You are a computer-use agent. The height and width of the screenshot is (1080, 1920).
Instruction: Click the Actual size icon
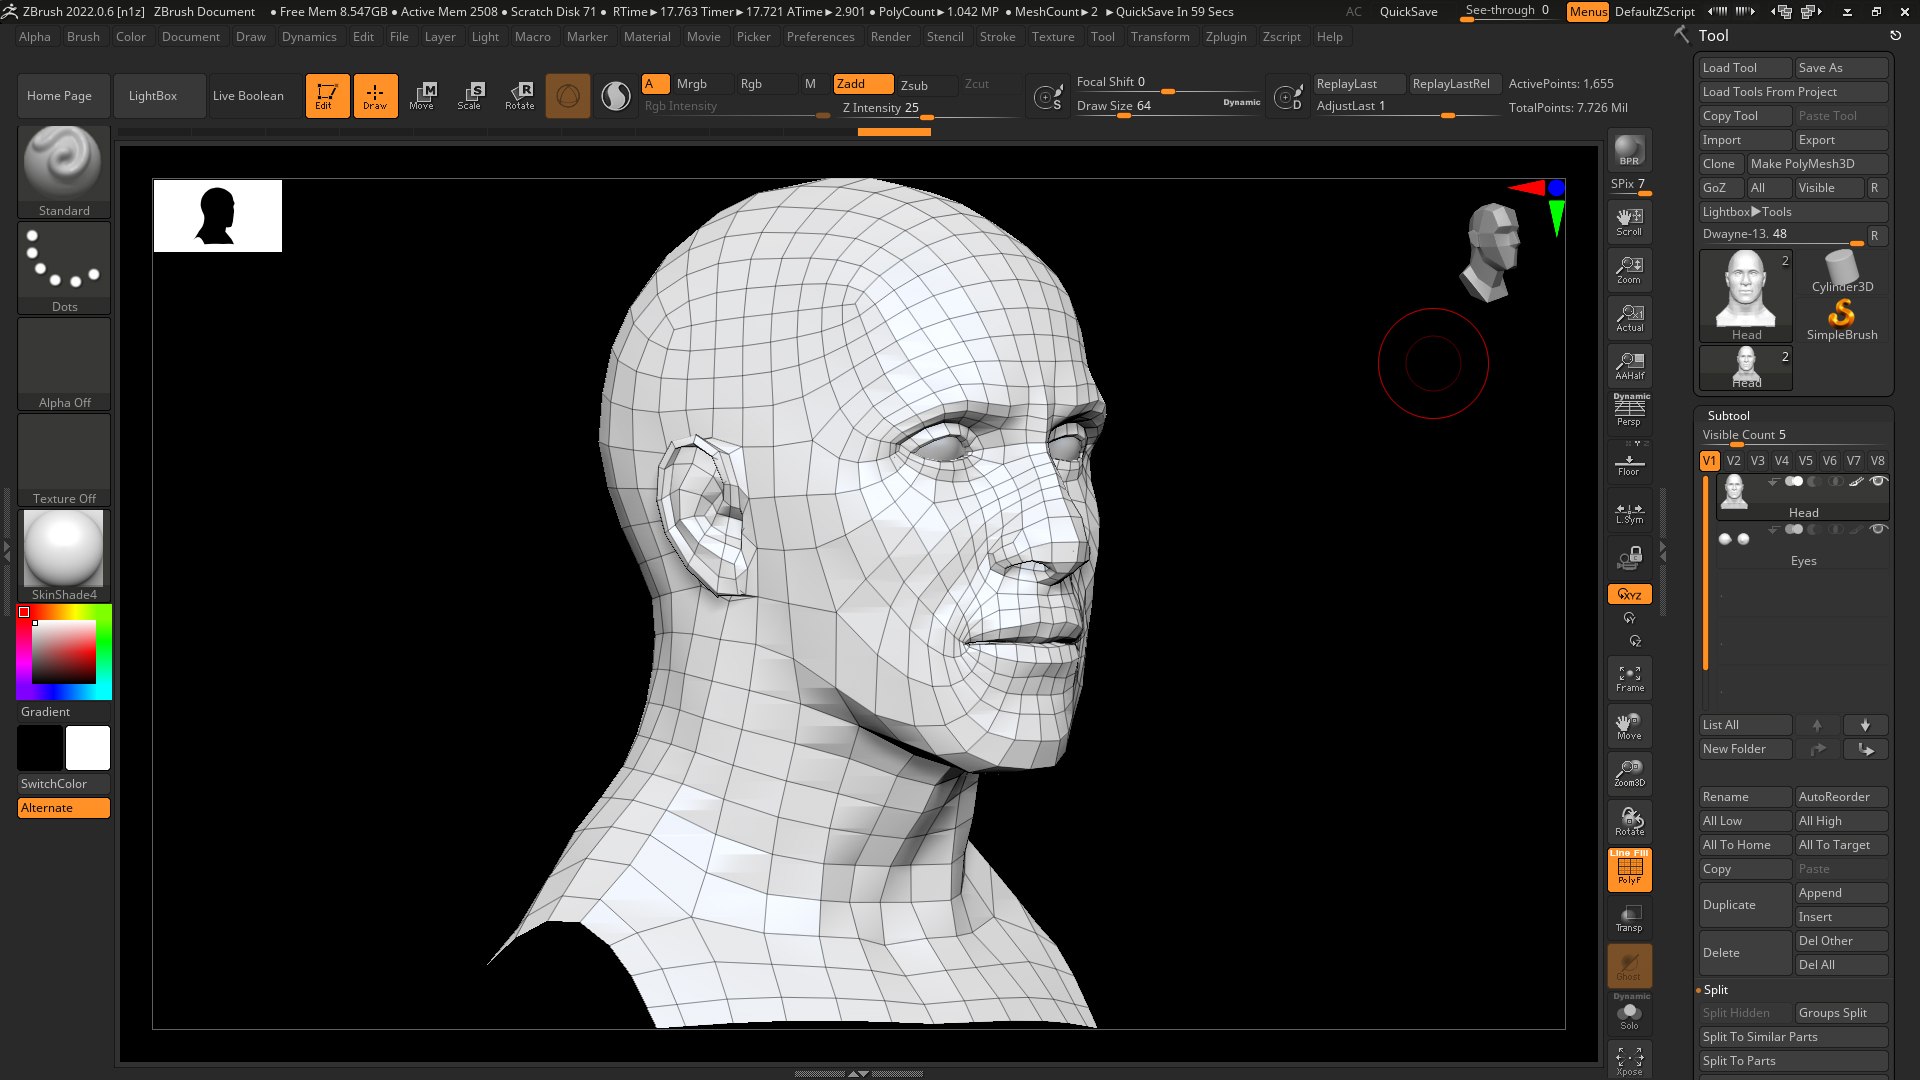click(1629, 318)
